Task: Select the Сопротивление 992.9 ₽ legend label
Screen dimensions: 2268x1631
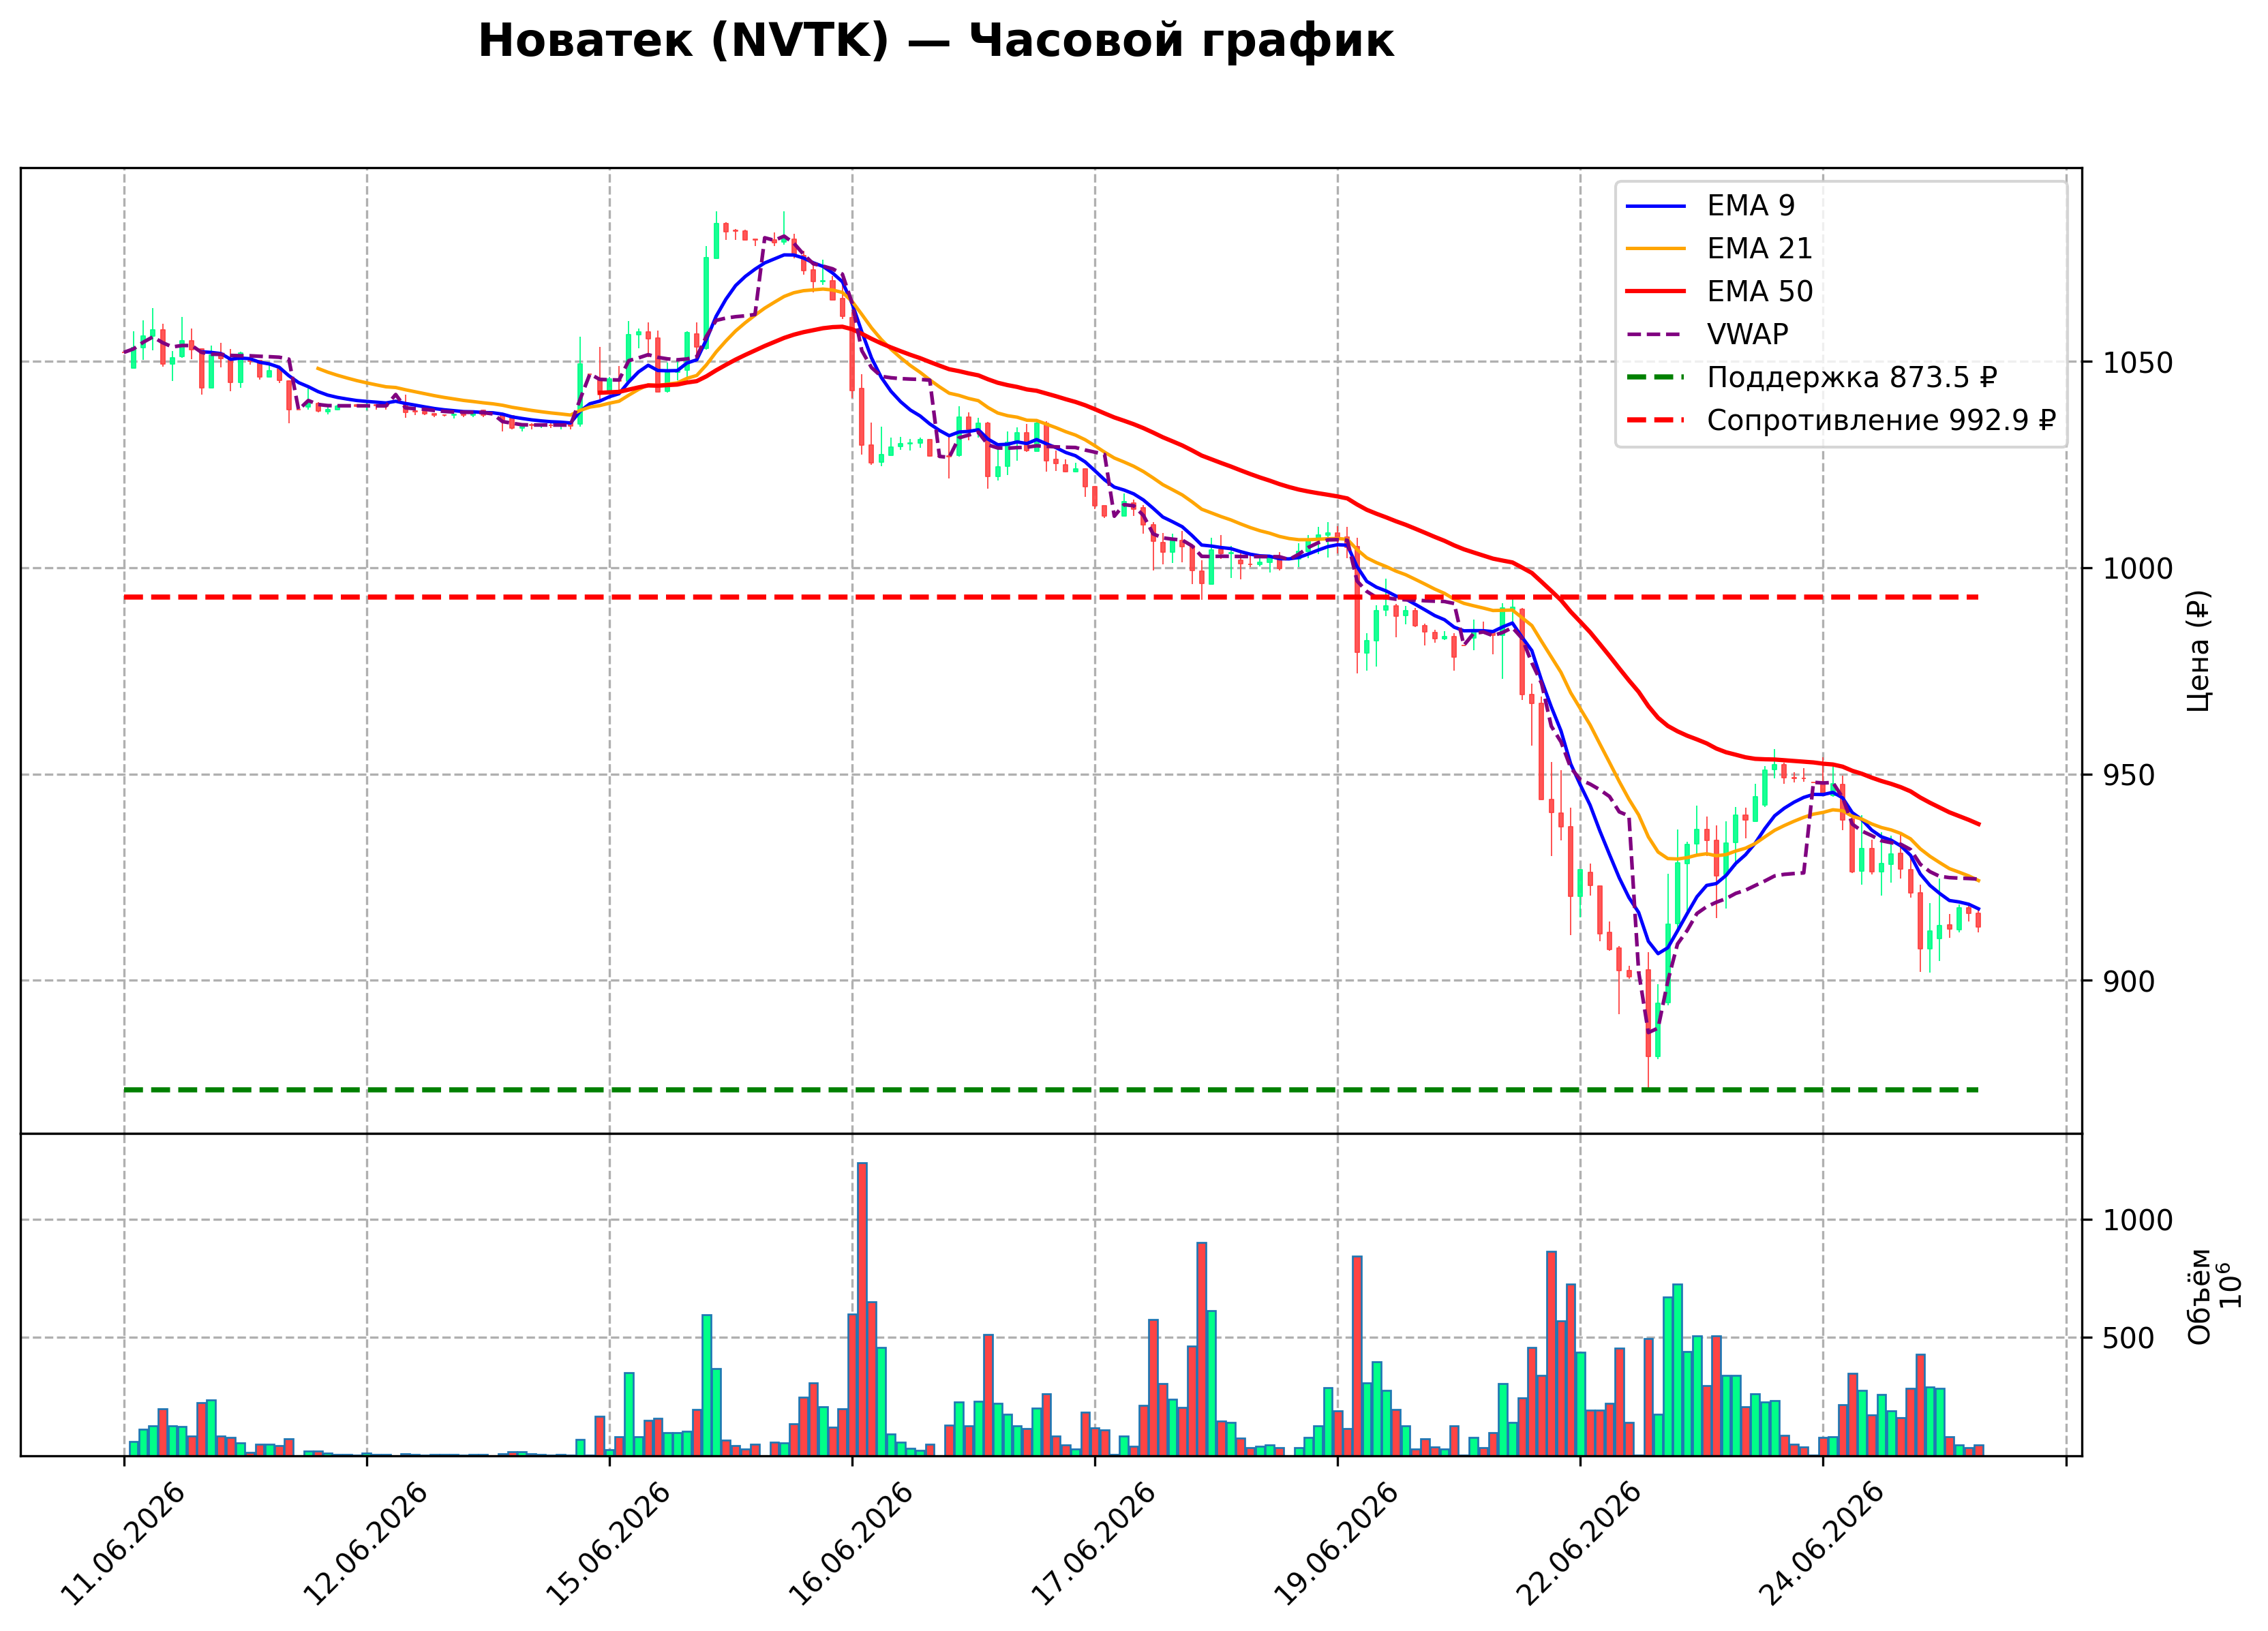Action: coord(1881,421)
